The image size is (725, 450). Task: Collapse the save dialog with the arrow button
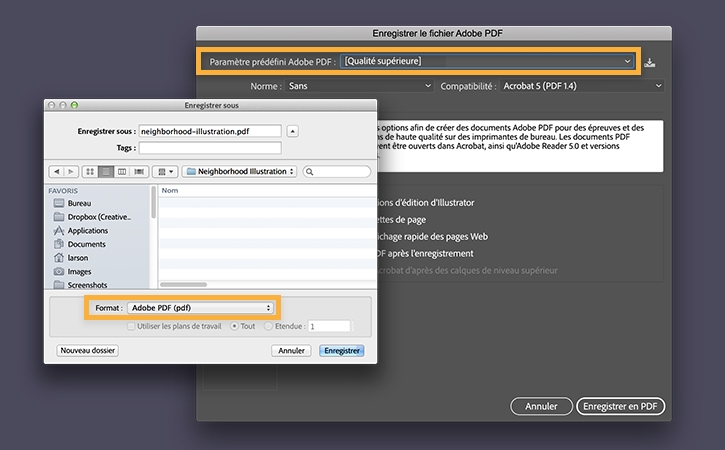point(292,131)
